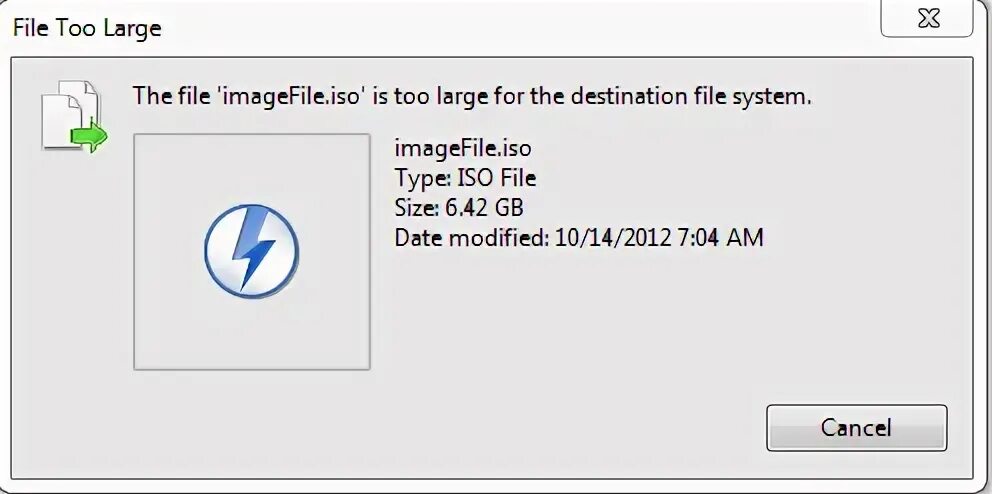Select the imageFile.iso thumbnail preview frame
Viewport: 992px width, 494px height.
251,252
